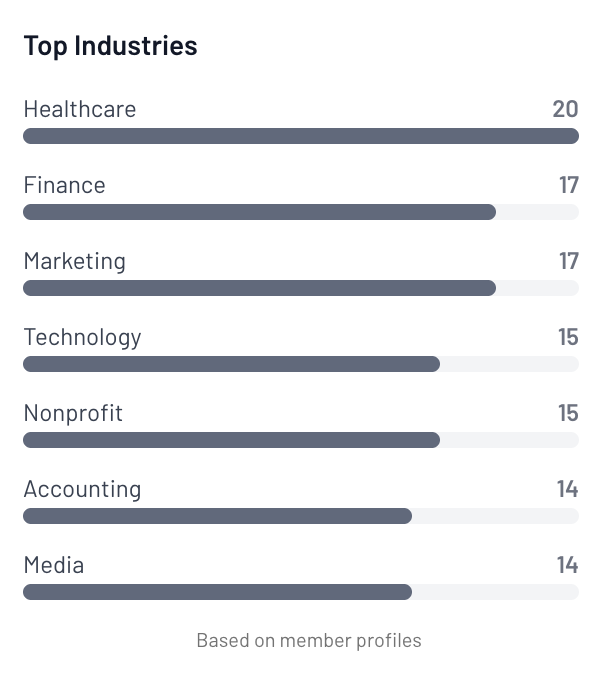Click the Technology count of 15

coord(568,337)
